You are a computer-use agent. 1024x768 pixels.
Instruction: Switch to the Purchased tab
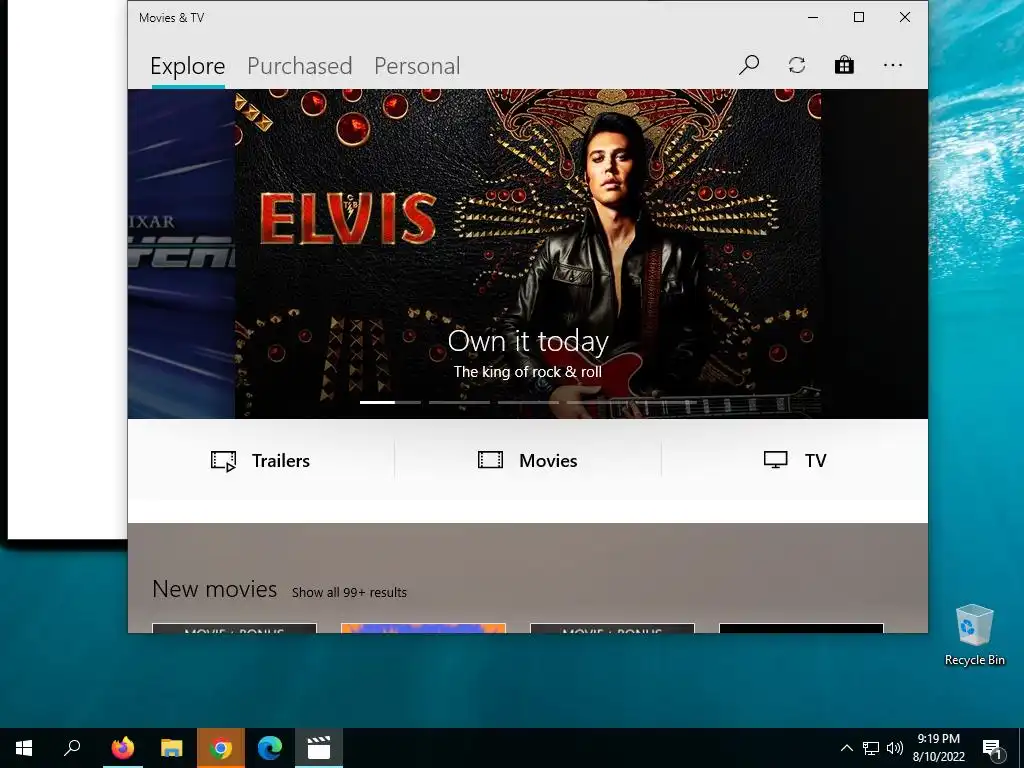pyautogui.click(x=300, y=66)
